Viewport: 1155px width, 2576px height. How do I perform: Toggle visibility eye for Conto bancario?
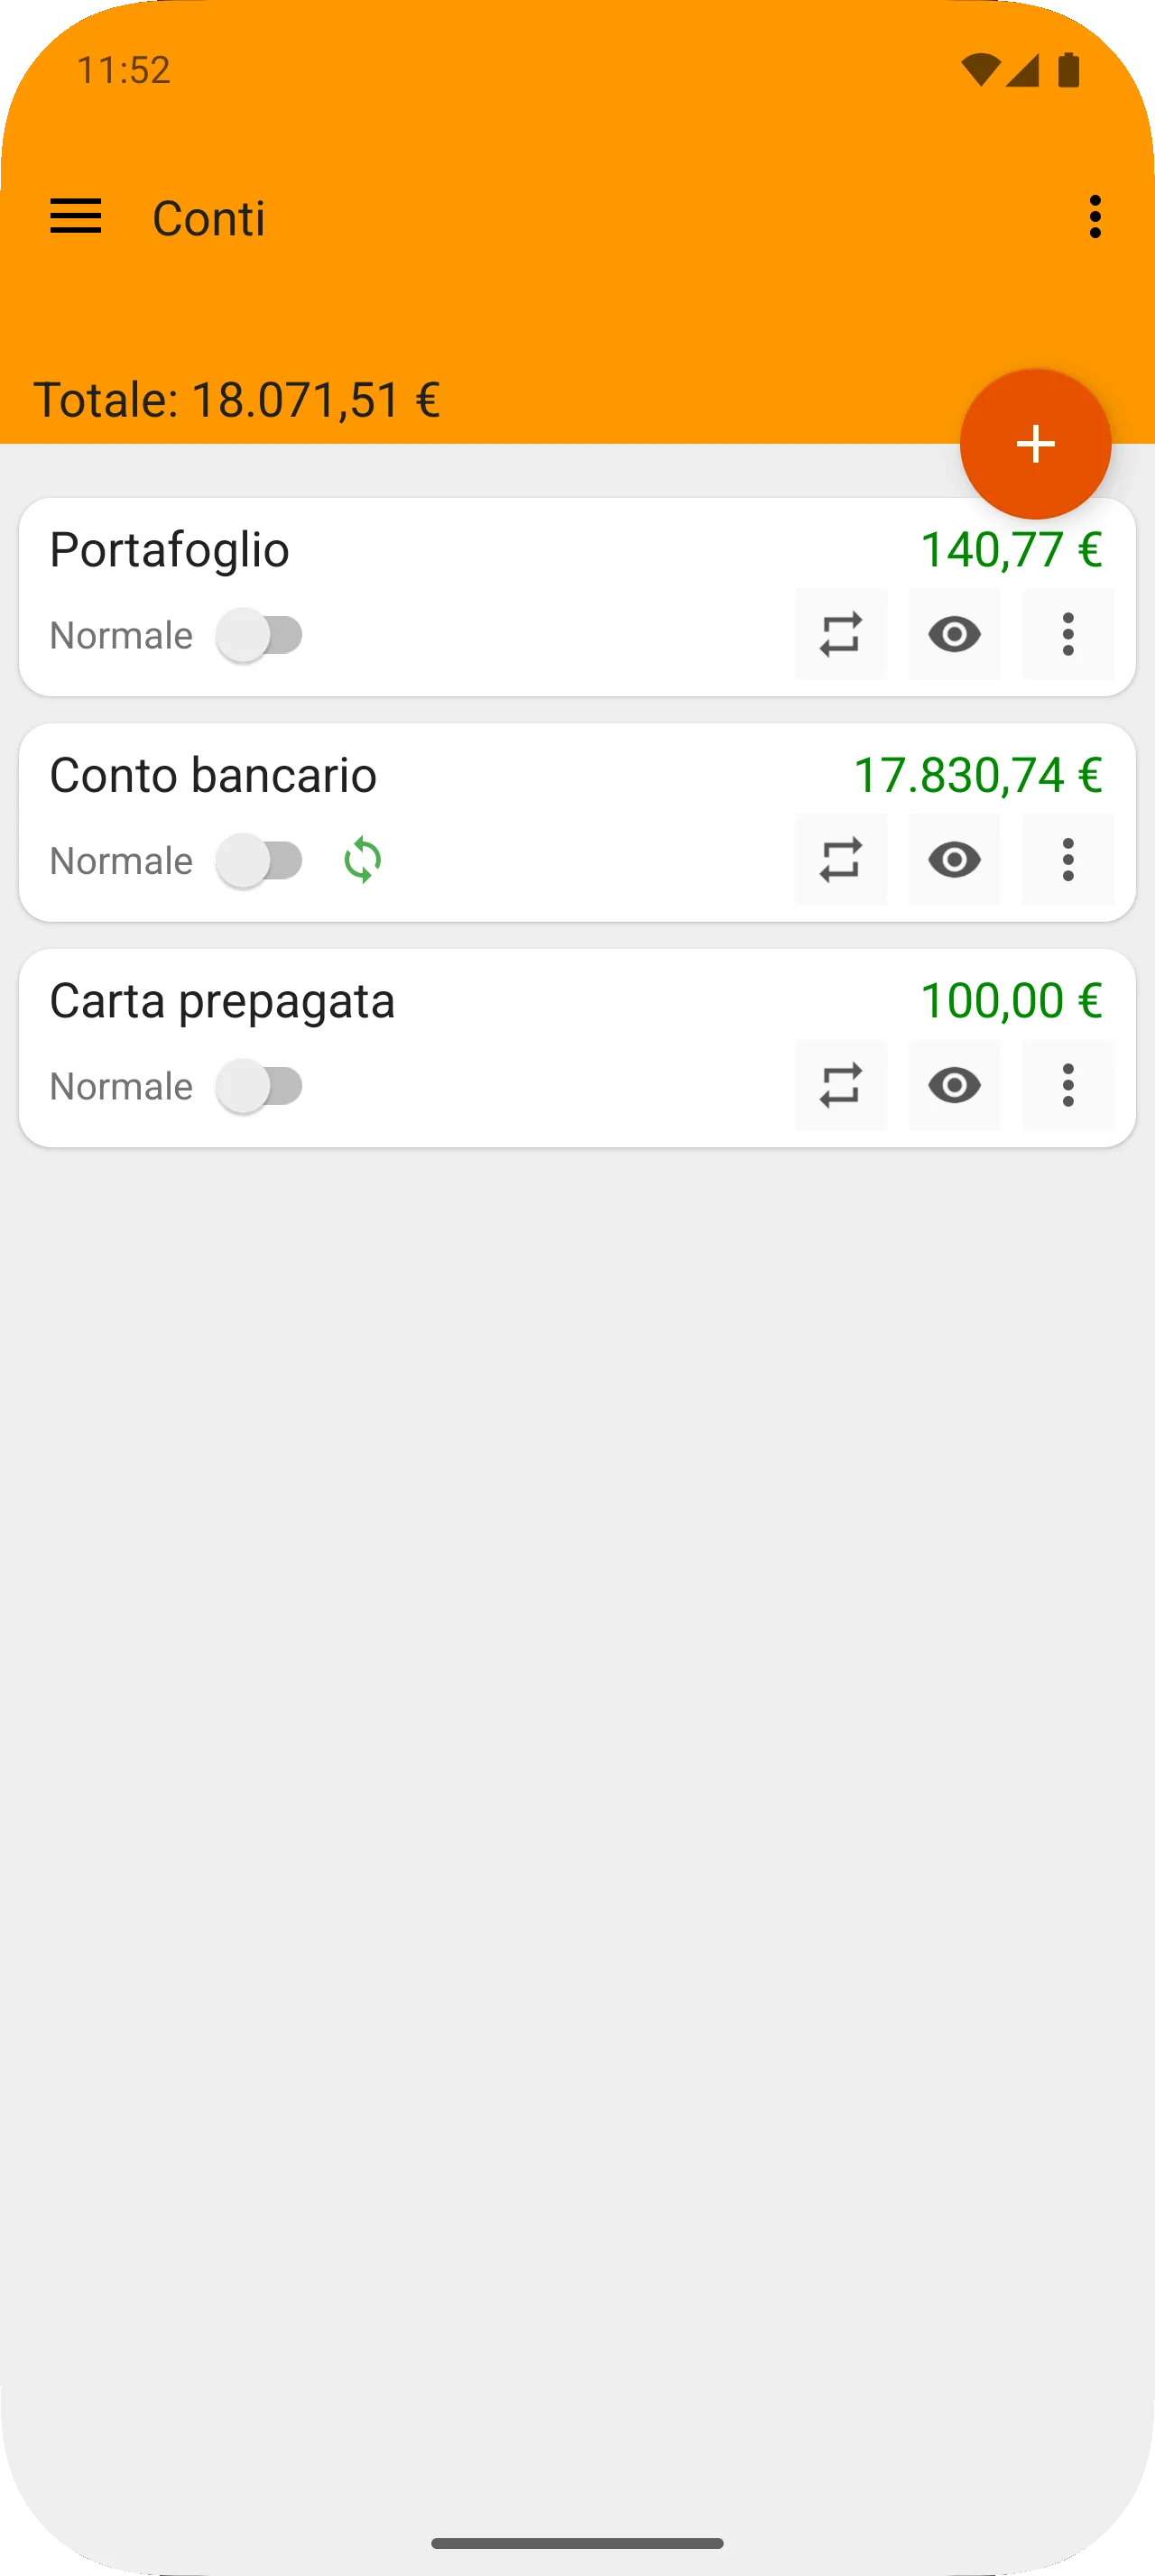(954, 860)
